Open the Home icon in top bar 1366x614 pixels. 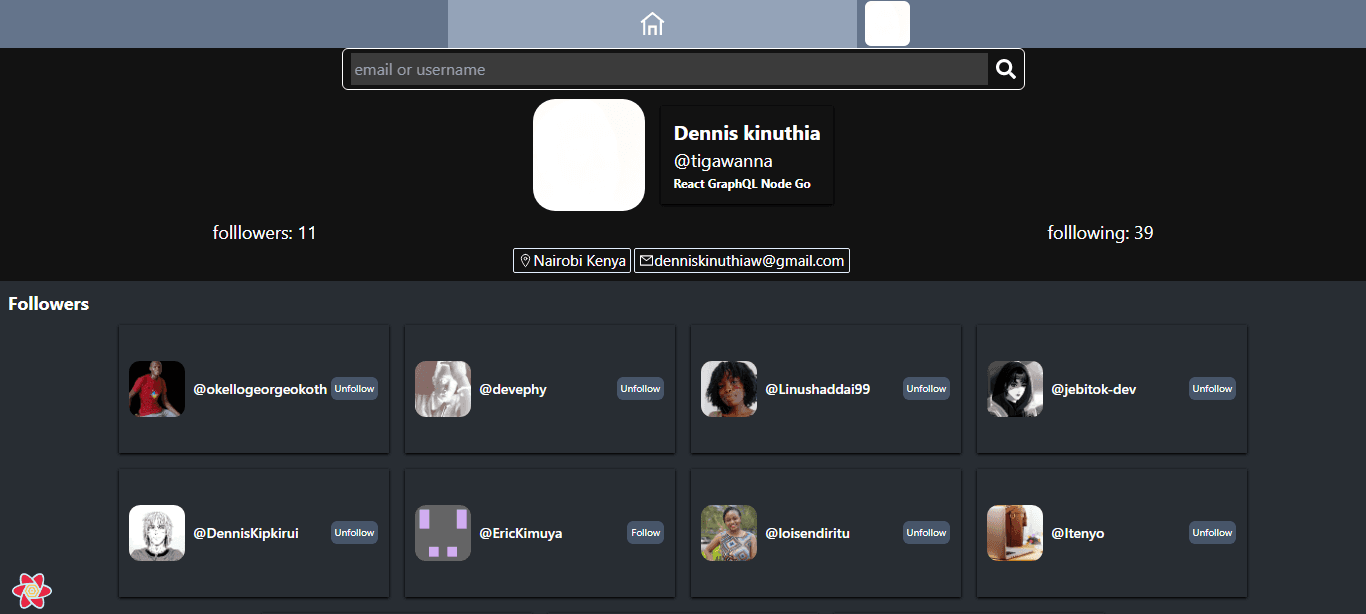(x=652, y=24)
